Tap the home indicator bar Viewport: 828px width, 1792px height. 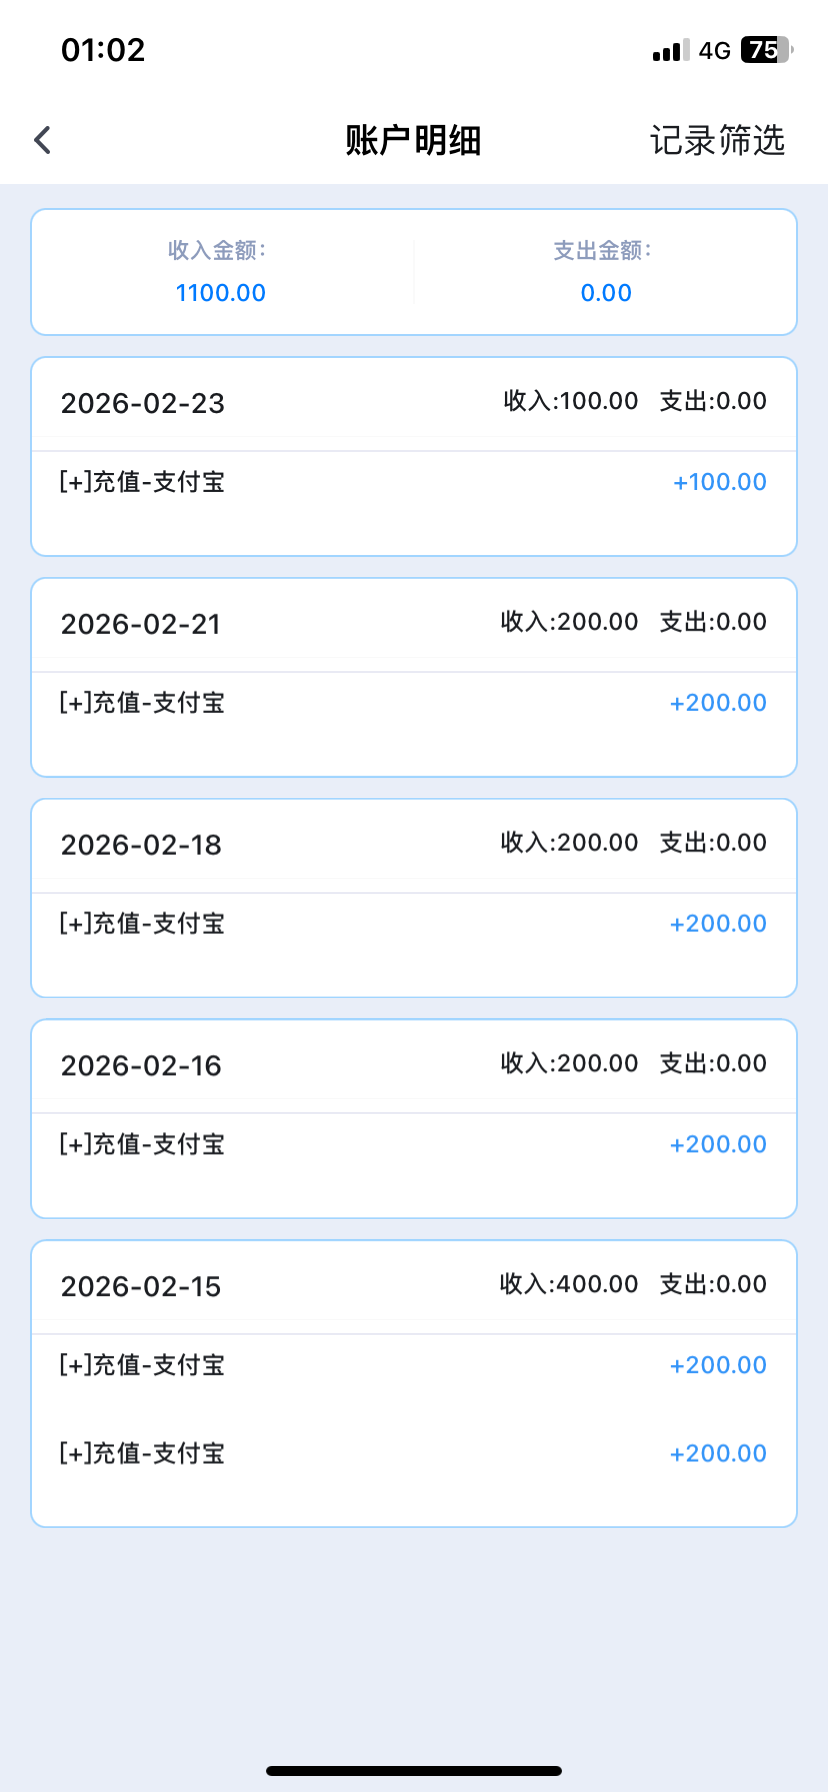(414, 1771)
